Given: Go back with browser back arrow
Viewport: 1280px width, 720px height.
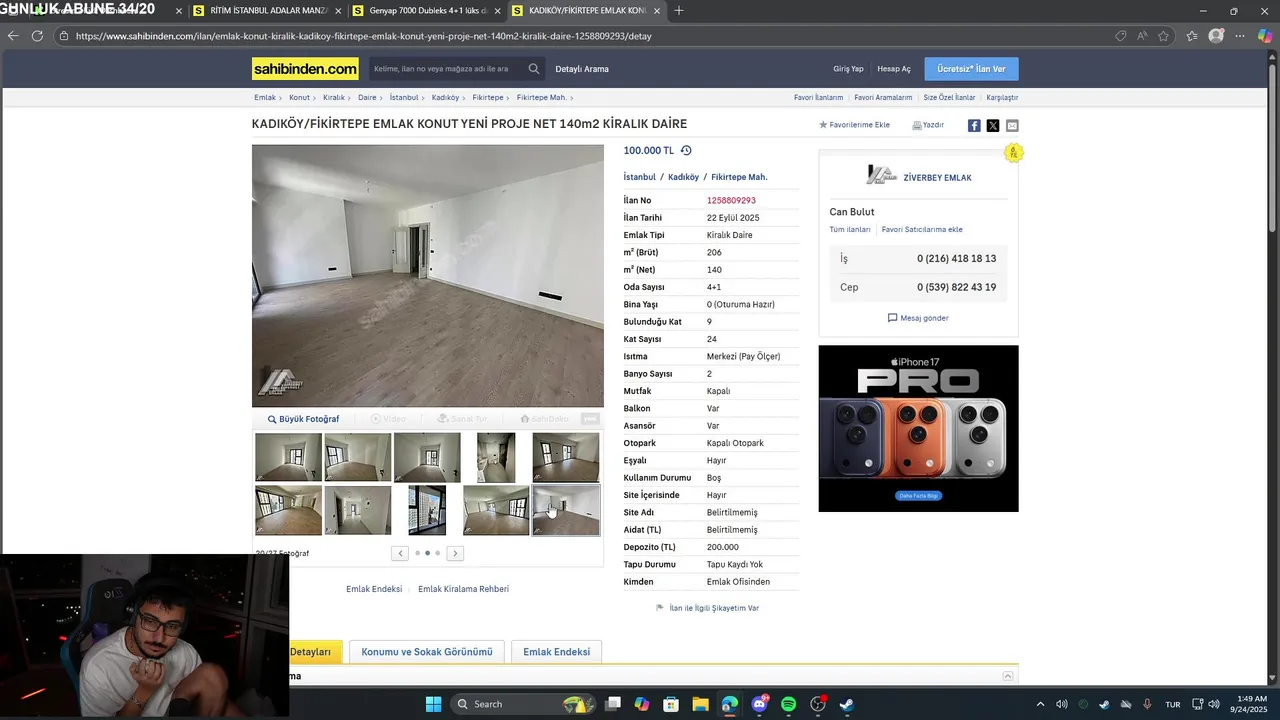Looking at the screenshot, I should pyautogui.click(x=13, y=36).
